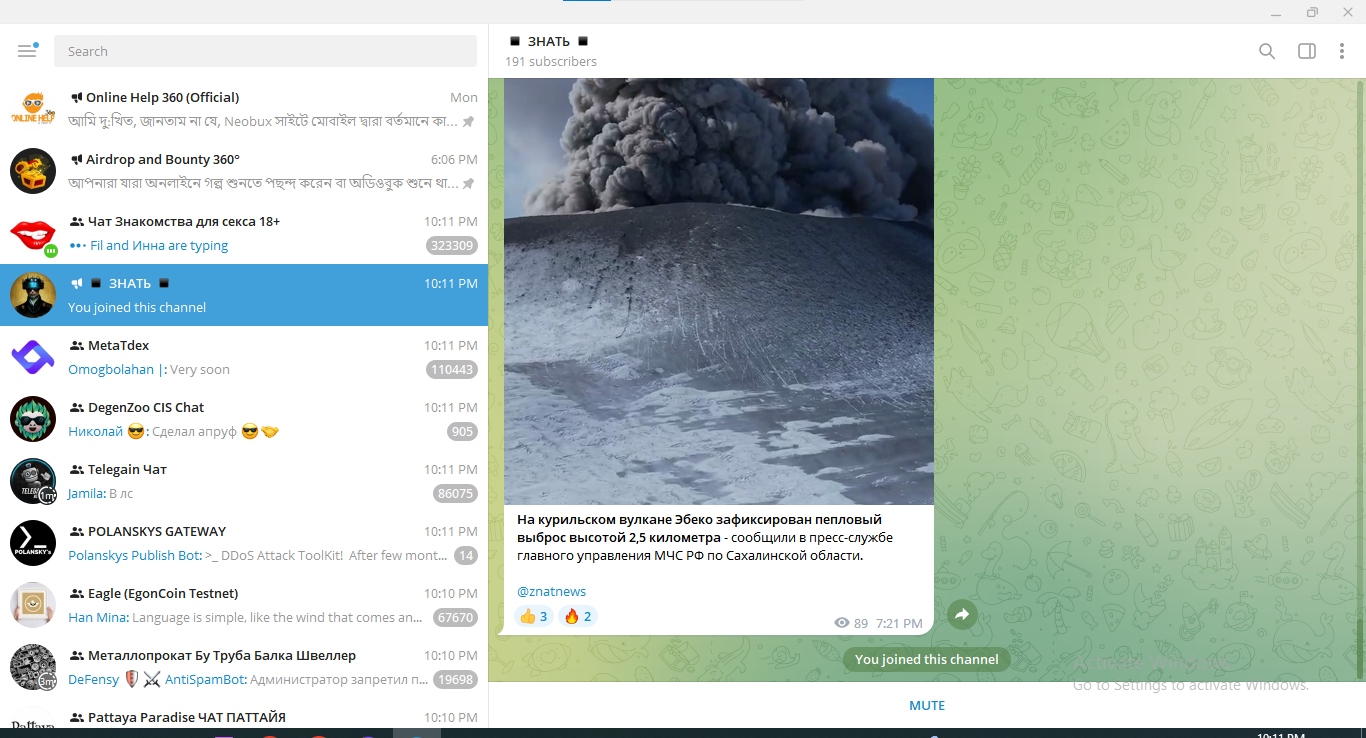
Task: Click unread badge 110443 on MetaTdex
Action: (452, 370)
